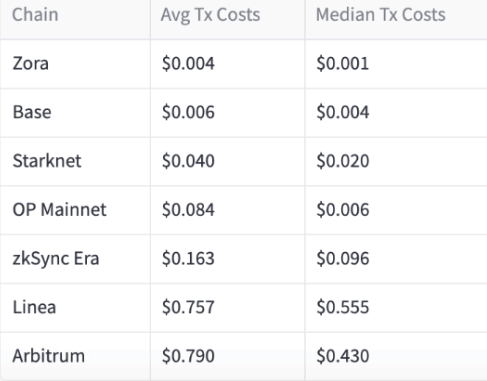Select Starknet's average cost $0.040

[188, 161]
